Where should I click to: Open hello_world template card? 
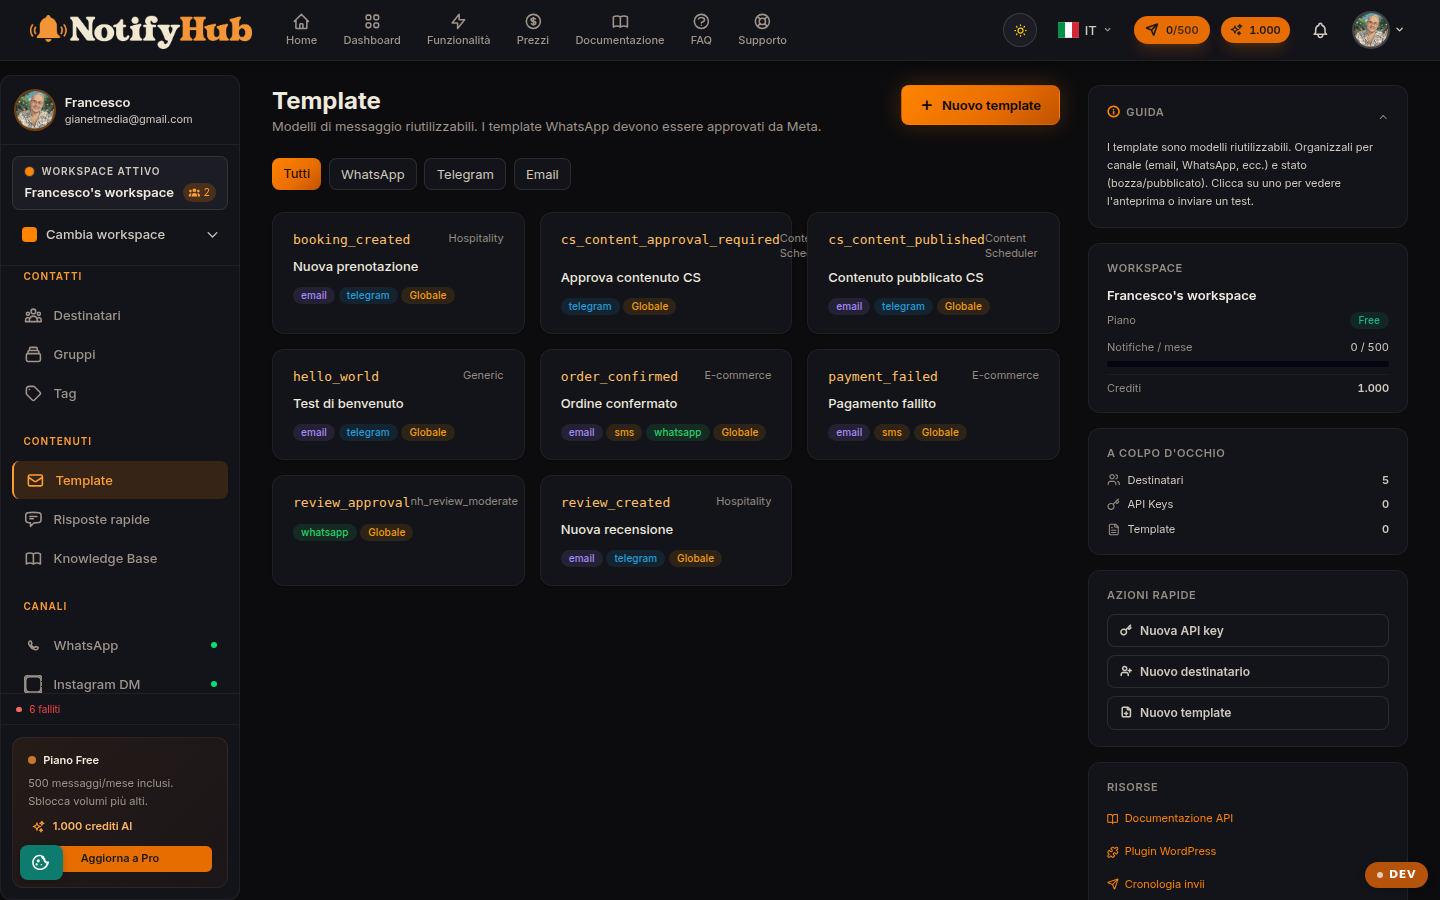(398, 404)
